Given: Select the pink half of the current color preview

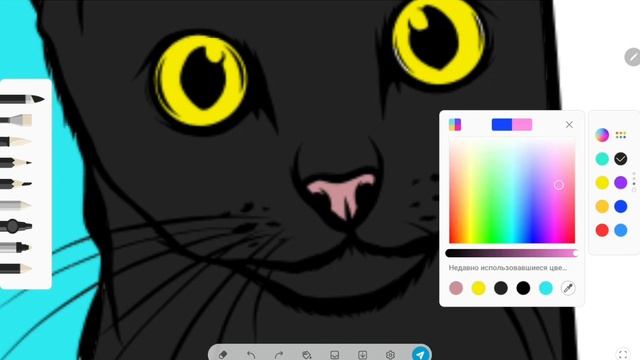Looking at the screenshot, I should point(522,124).
